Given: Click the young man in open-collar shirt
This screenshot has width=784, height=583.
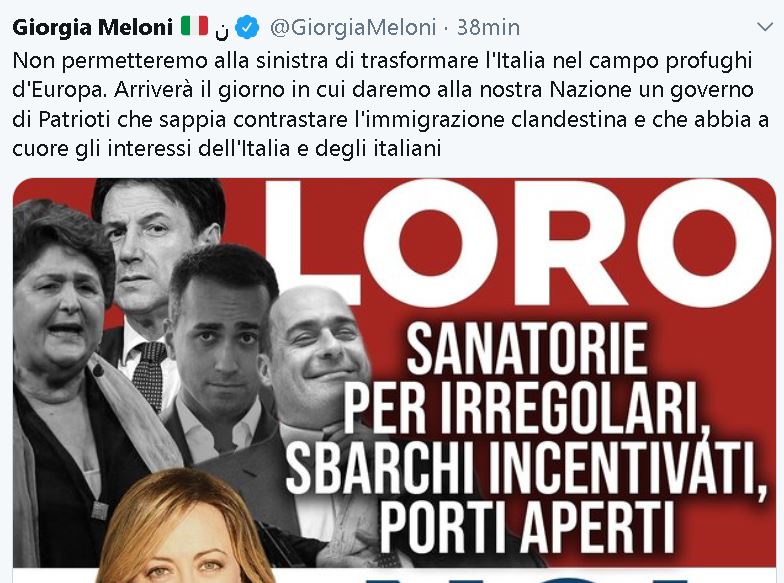Looking at the screenshot, I should tap(220, 350).
